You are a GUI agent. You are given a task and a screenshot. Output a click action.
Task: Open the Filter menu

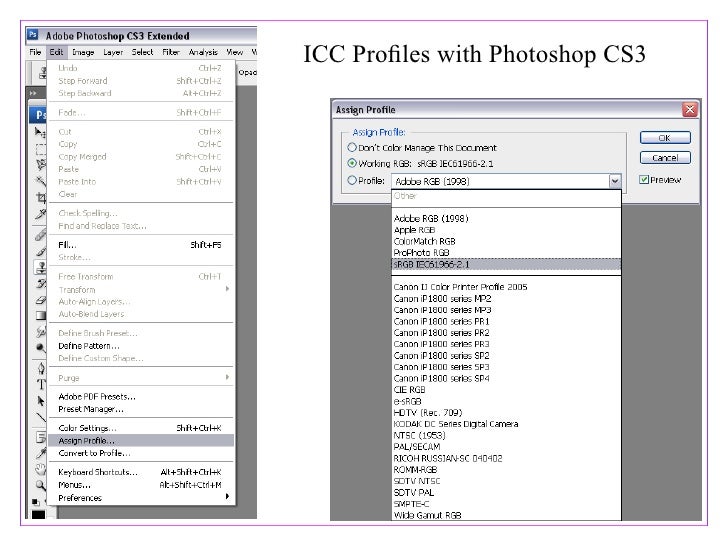coord(170,52)
